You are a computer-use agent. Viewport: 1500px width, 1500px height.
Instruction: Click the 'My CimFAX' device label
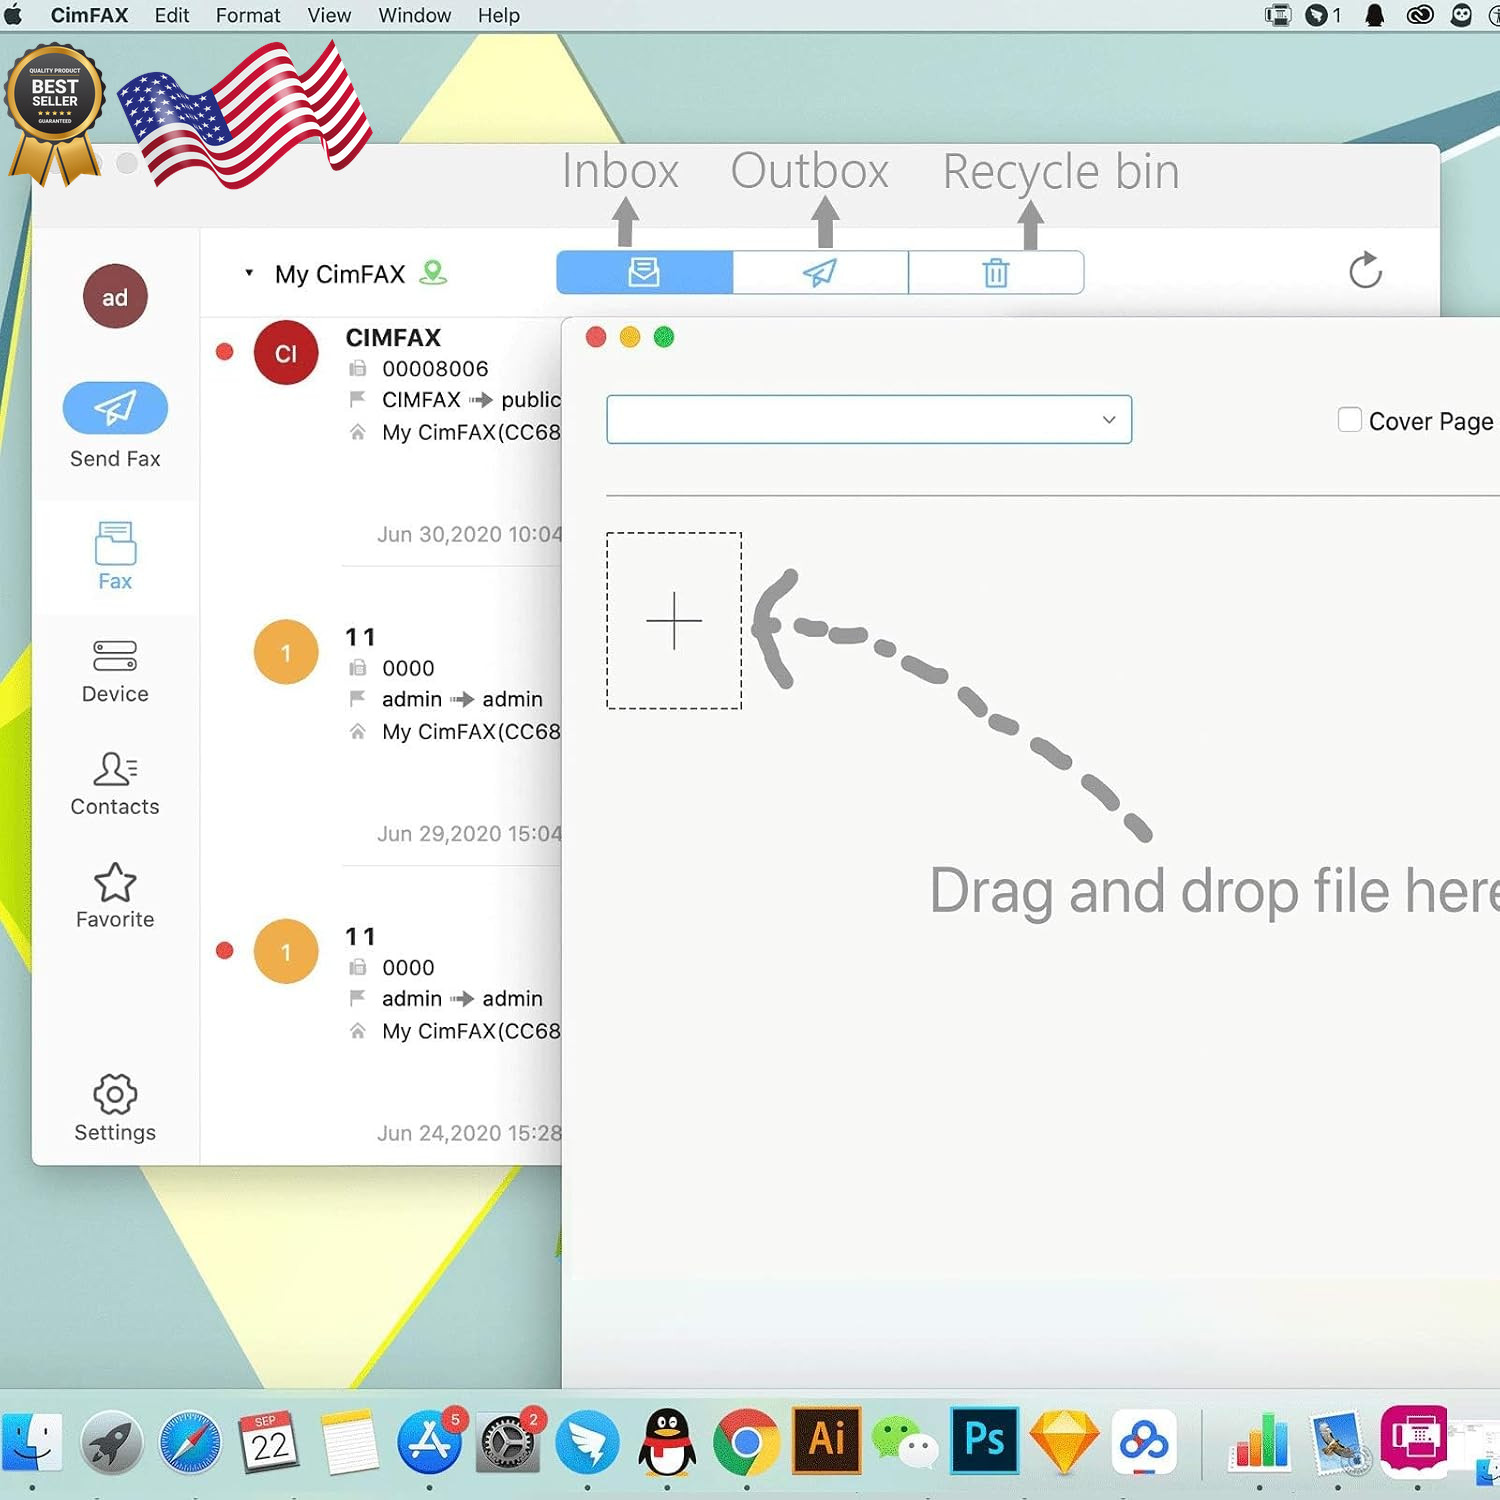pos(340,274)
